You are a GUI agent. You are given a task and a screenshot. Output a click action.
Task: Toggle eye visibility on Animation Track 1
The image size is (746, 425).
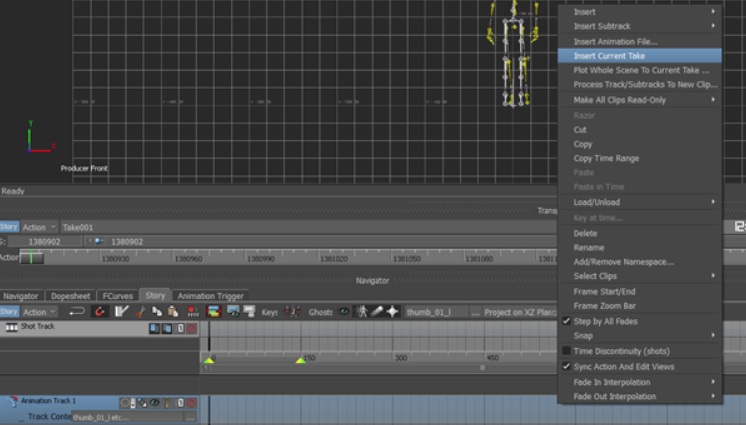point(155,403)
